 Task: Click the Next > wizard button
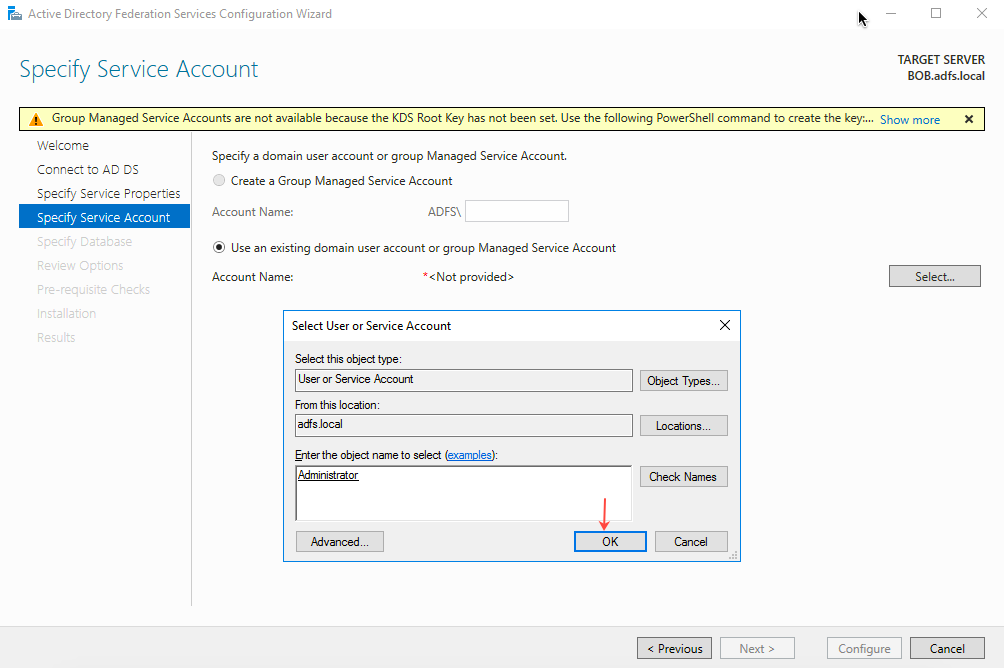click(x=757, y=648)
